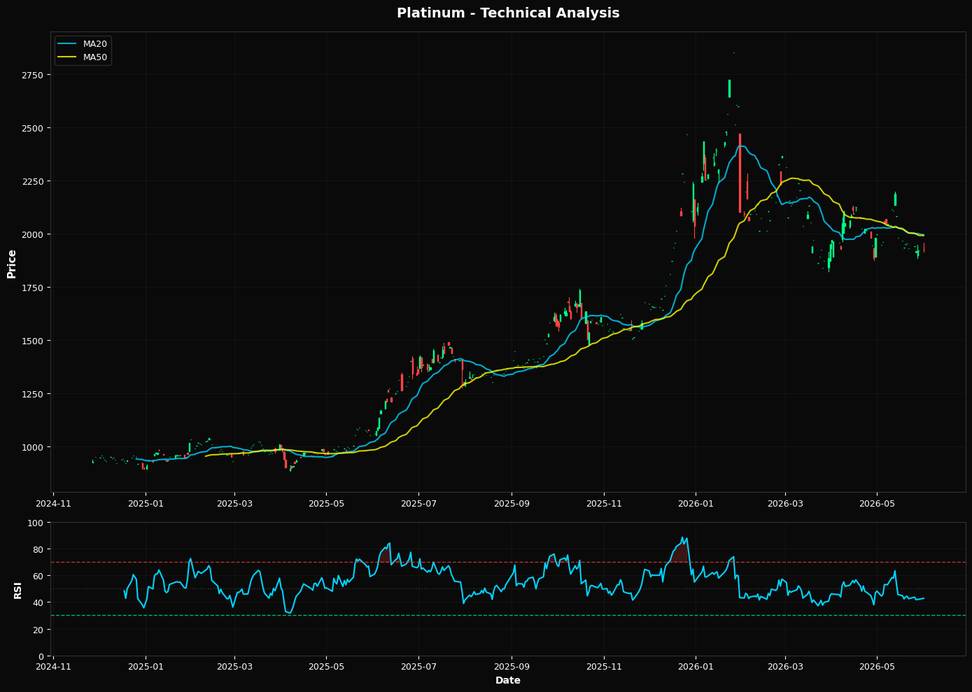
Task: Click the "Price" y-axis label
Action: [11, 264]
